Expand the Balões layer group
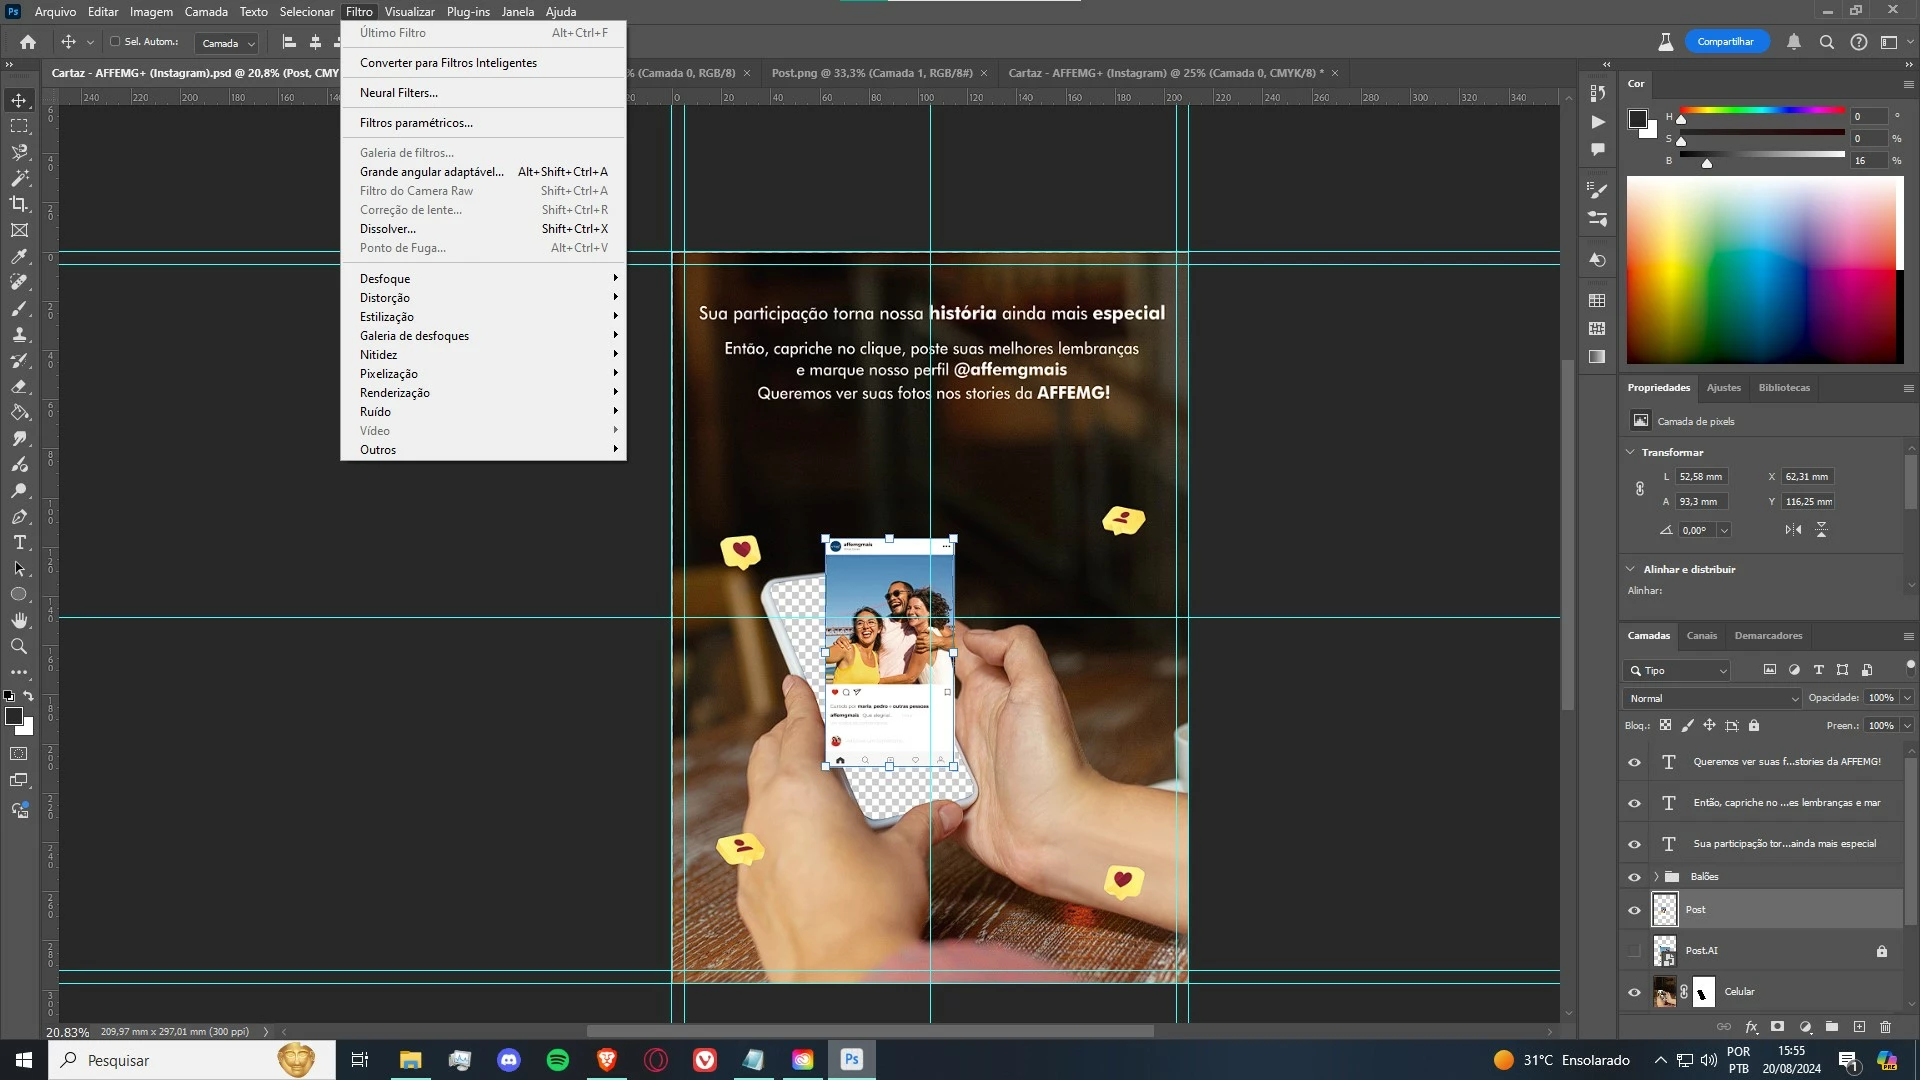Screen dimensions: 1920x1080 click(x=1656, y=877)
